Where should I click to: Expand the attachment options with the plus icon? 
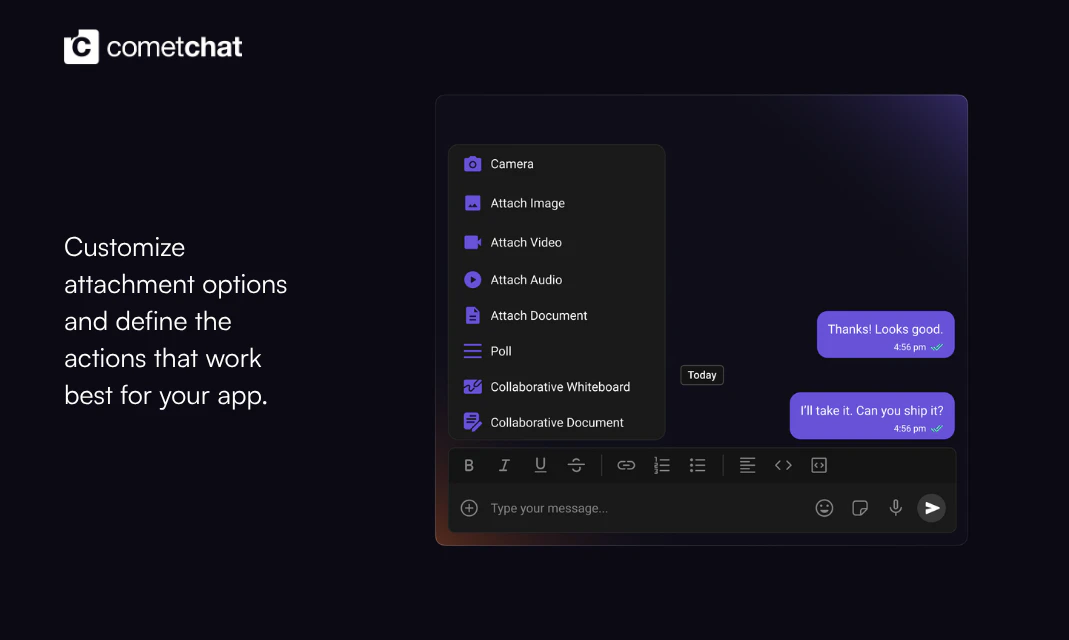(469, 508)
